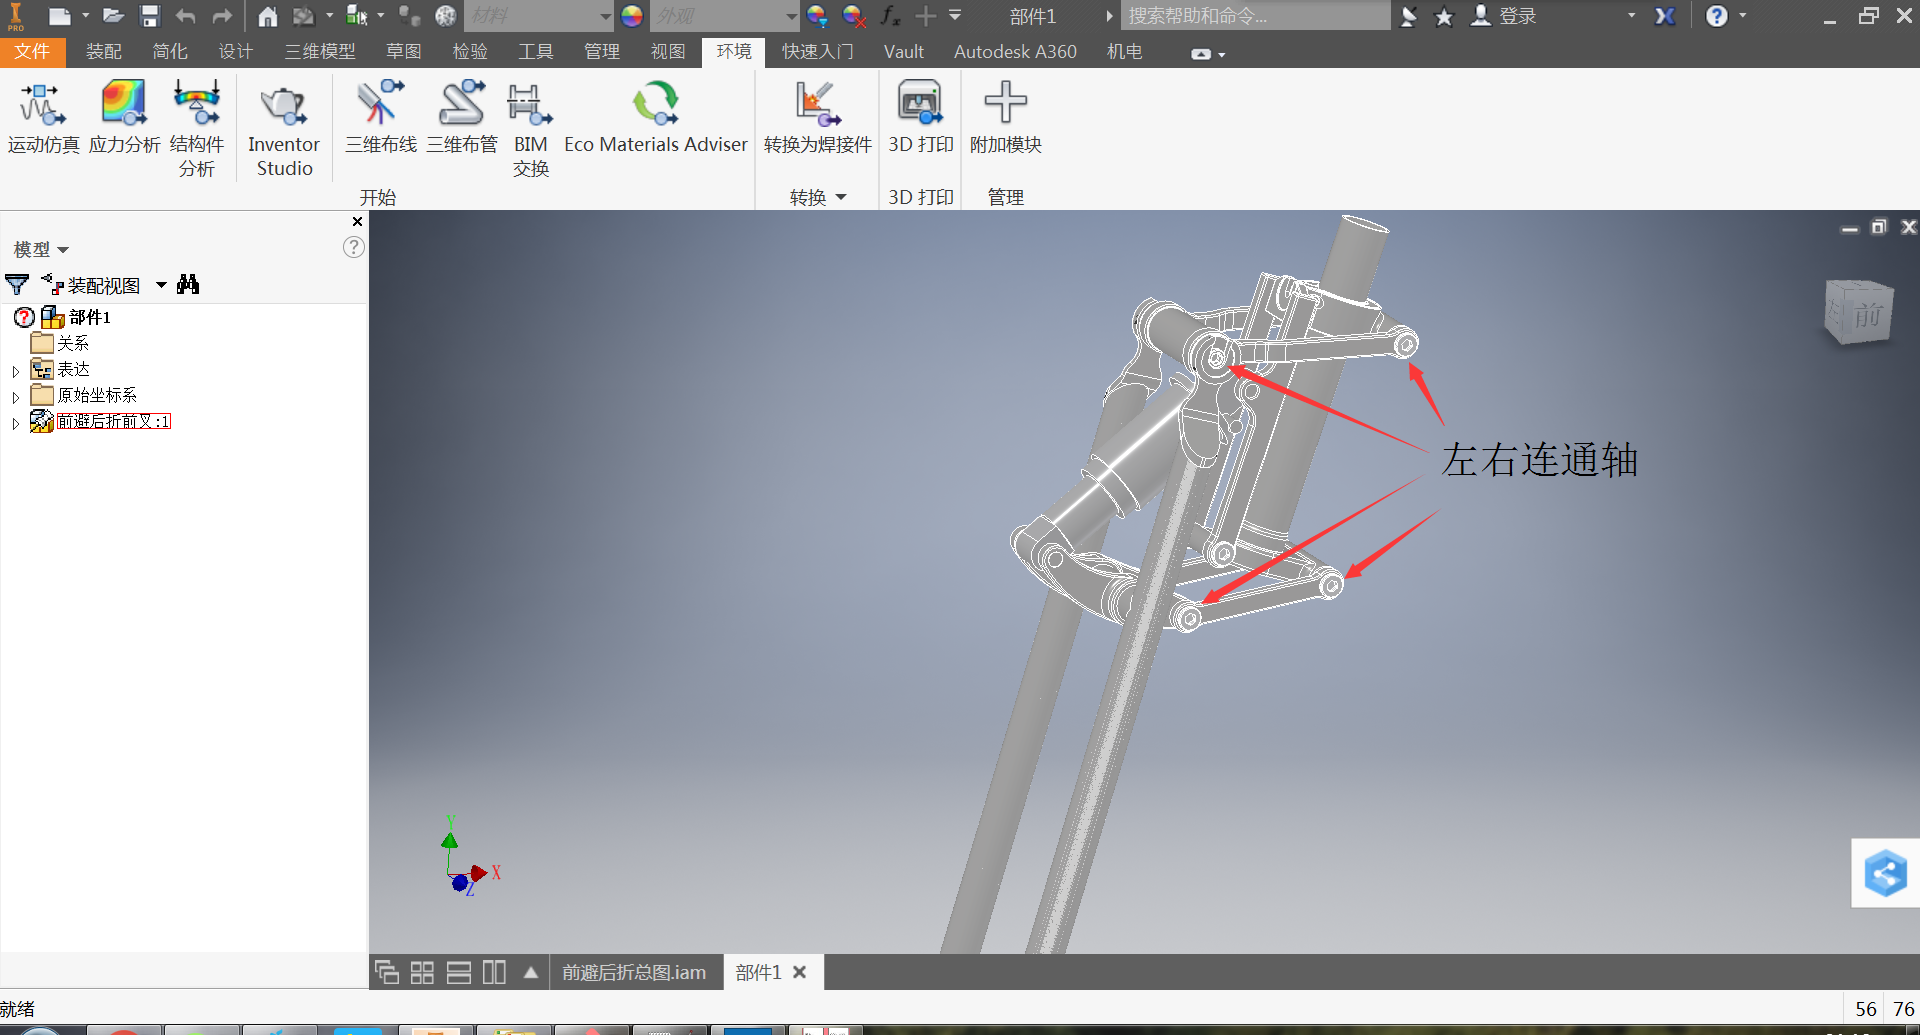The image size is (1920, 1035).
Task: Switch to Vault ribbon tab
Action: point(904,52)
